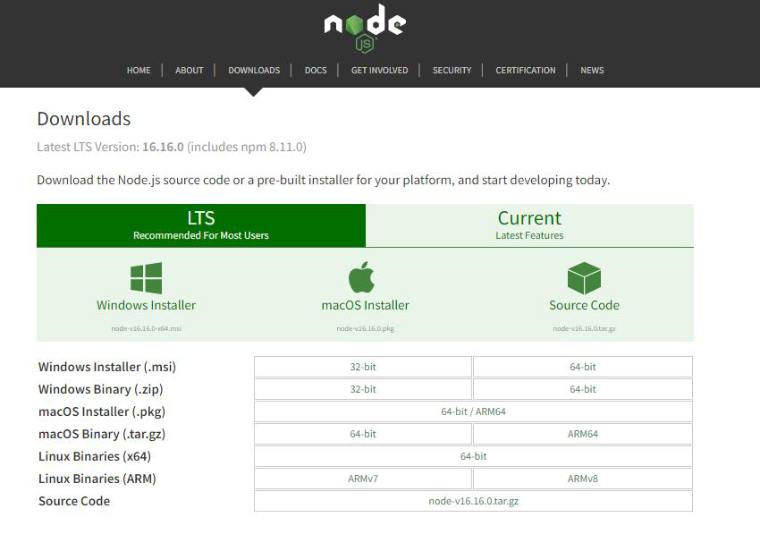The image size is (760, 534).
Task: Download the Windows Installer (.msi) 64-bit
Action: pos(583,367)
